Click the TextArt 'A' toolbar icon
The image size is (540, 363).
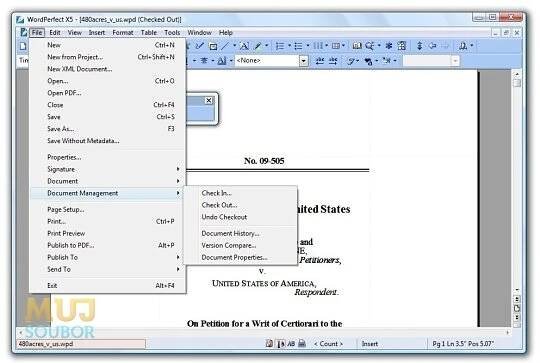[x=244, y=46]
